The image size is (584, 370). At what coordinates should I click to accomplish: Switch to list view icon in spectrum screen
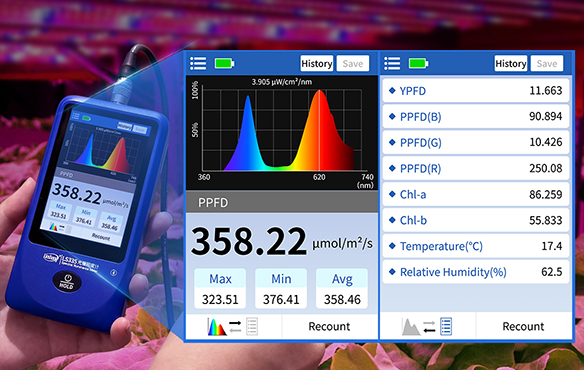(x=252, y=327)
